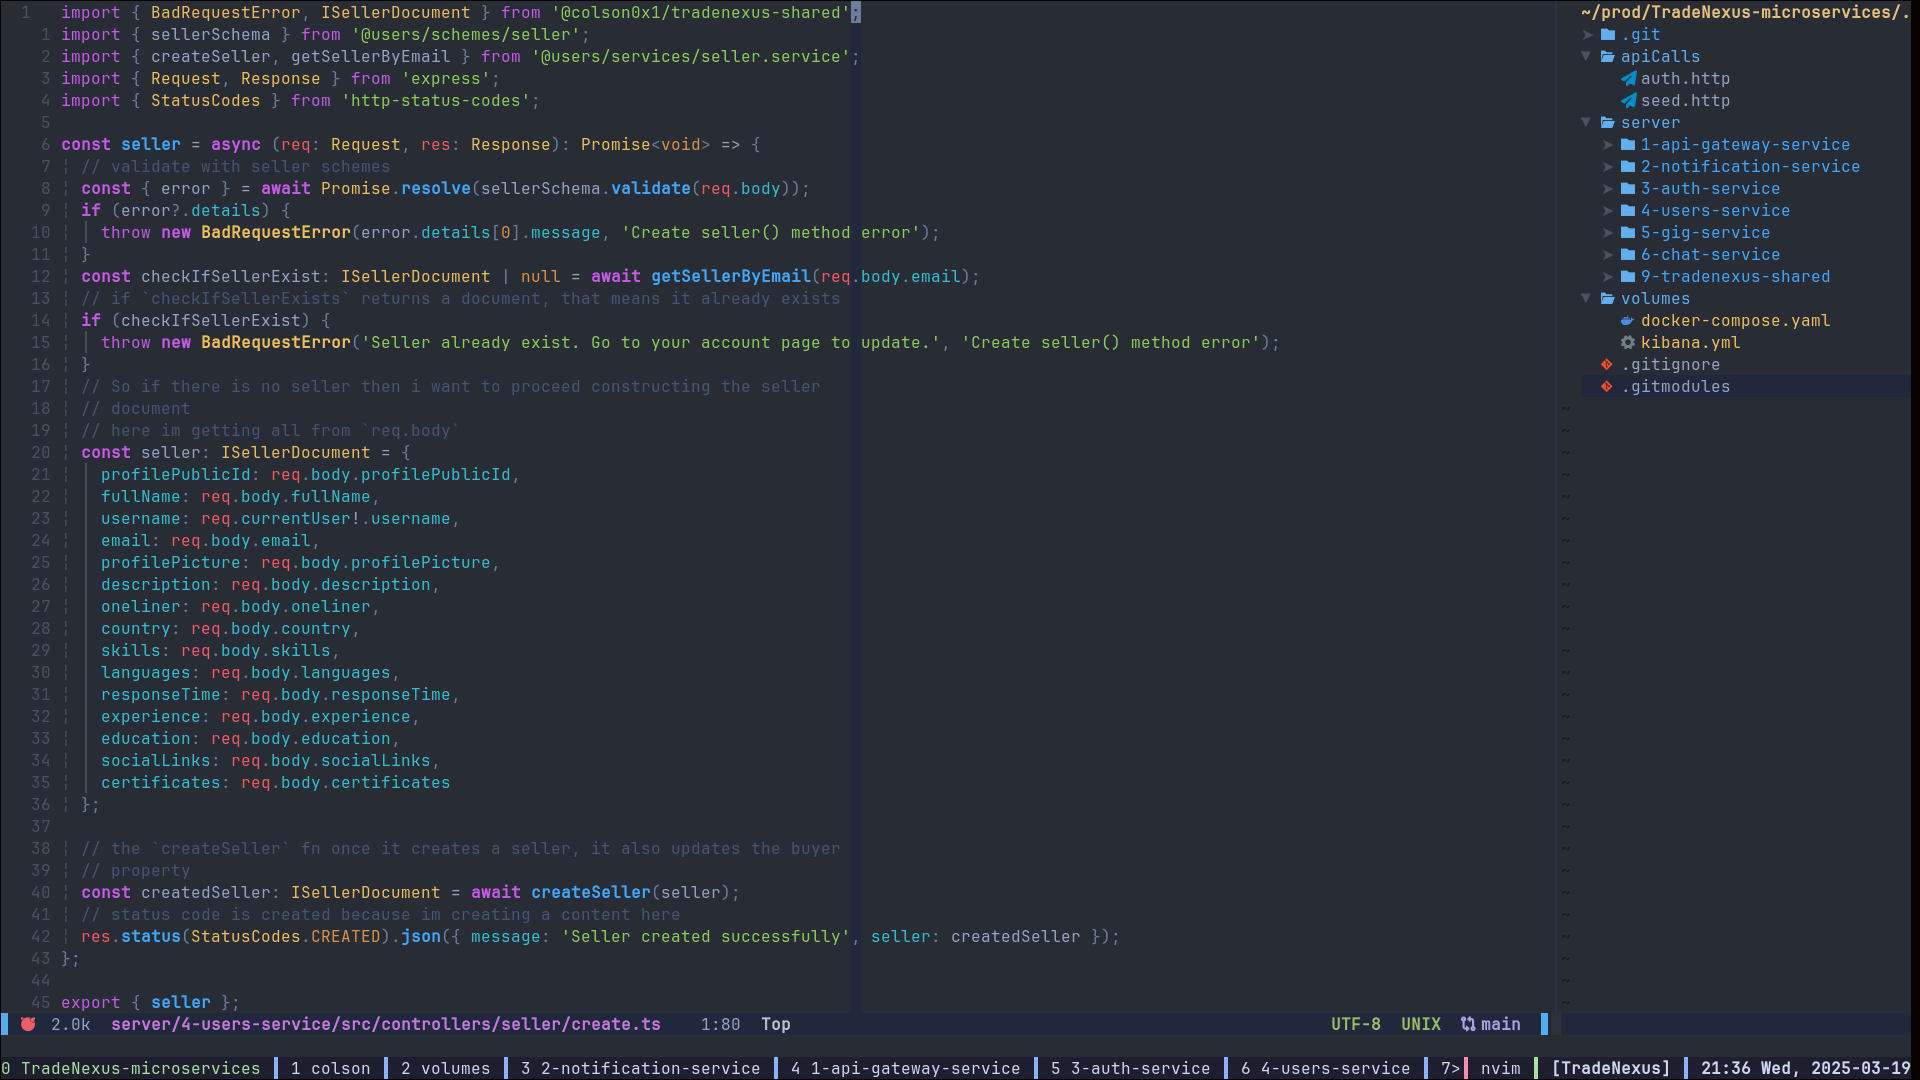1920x1080 pixels.
Task: Click the red mode icon in statusline
Action: [28, 1024]
